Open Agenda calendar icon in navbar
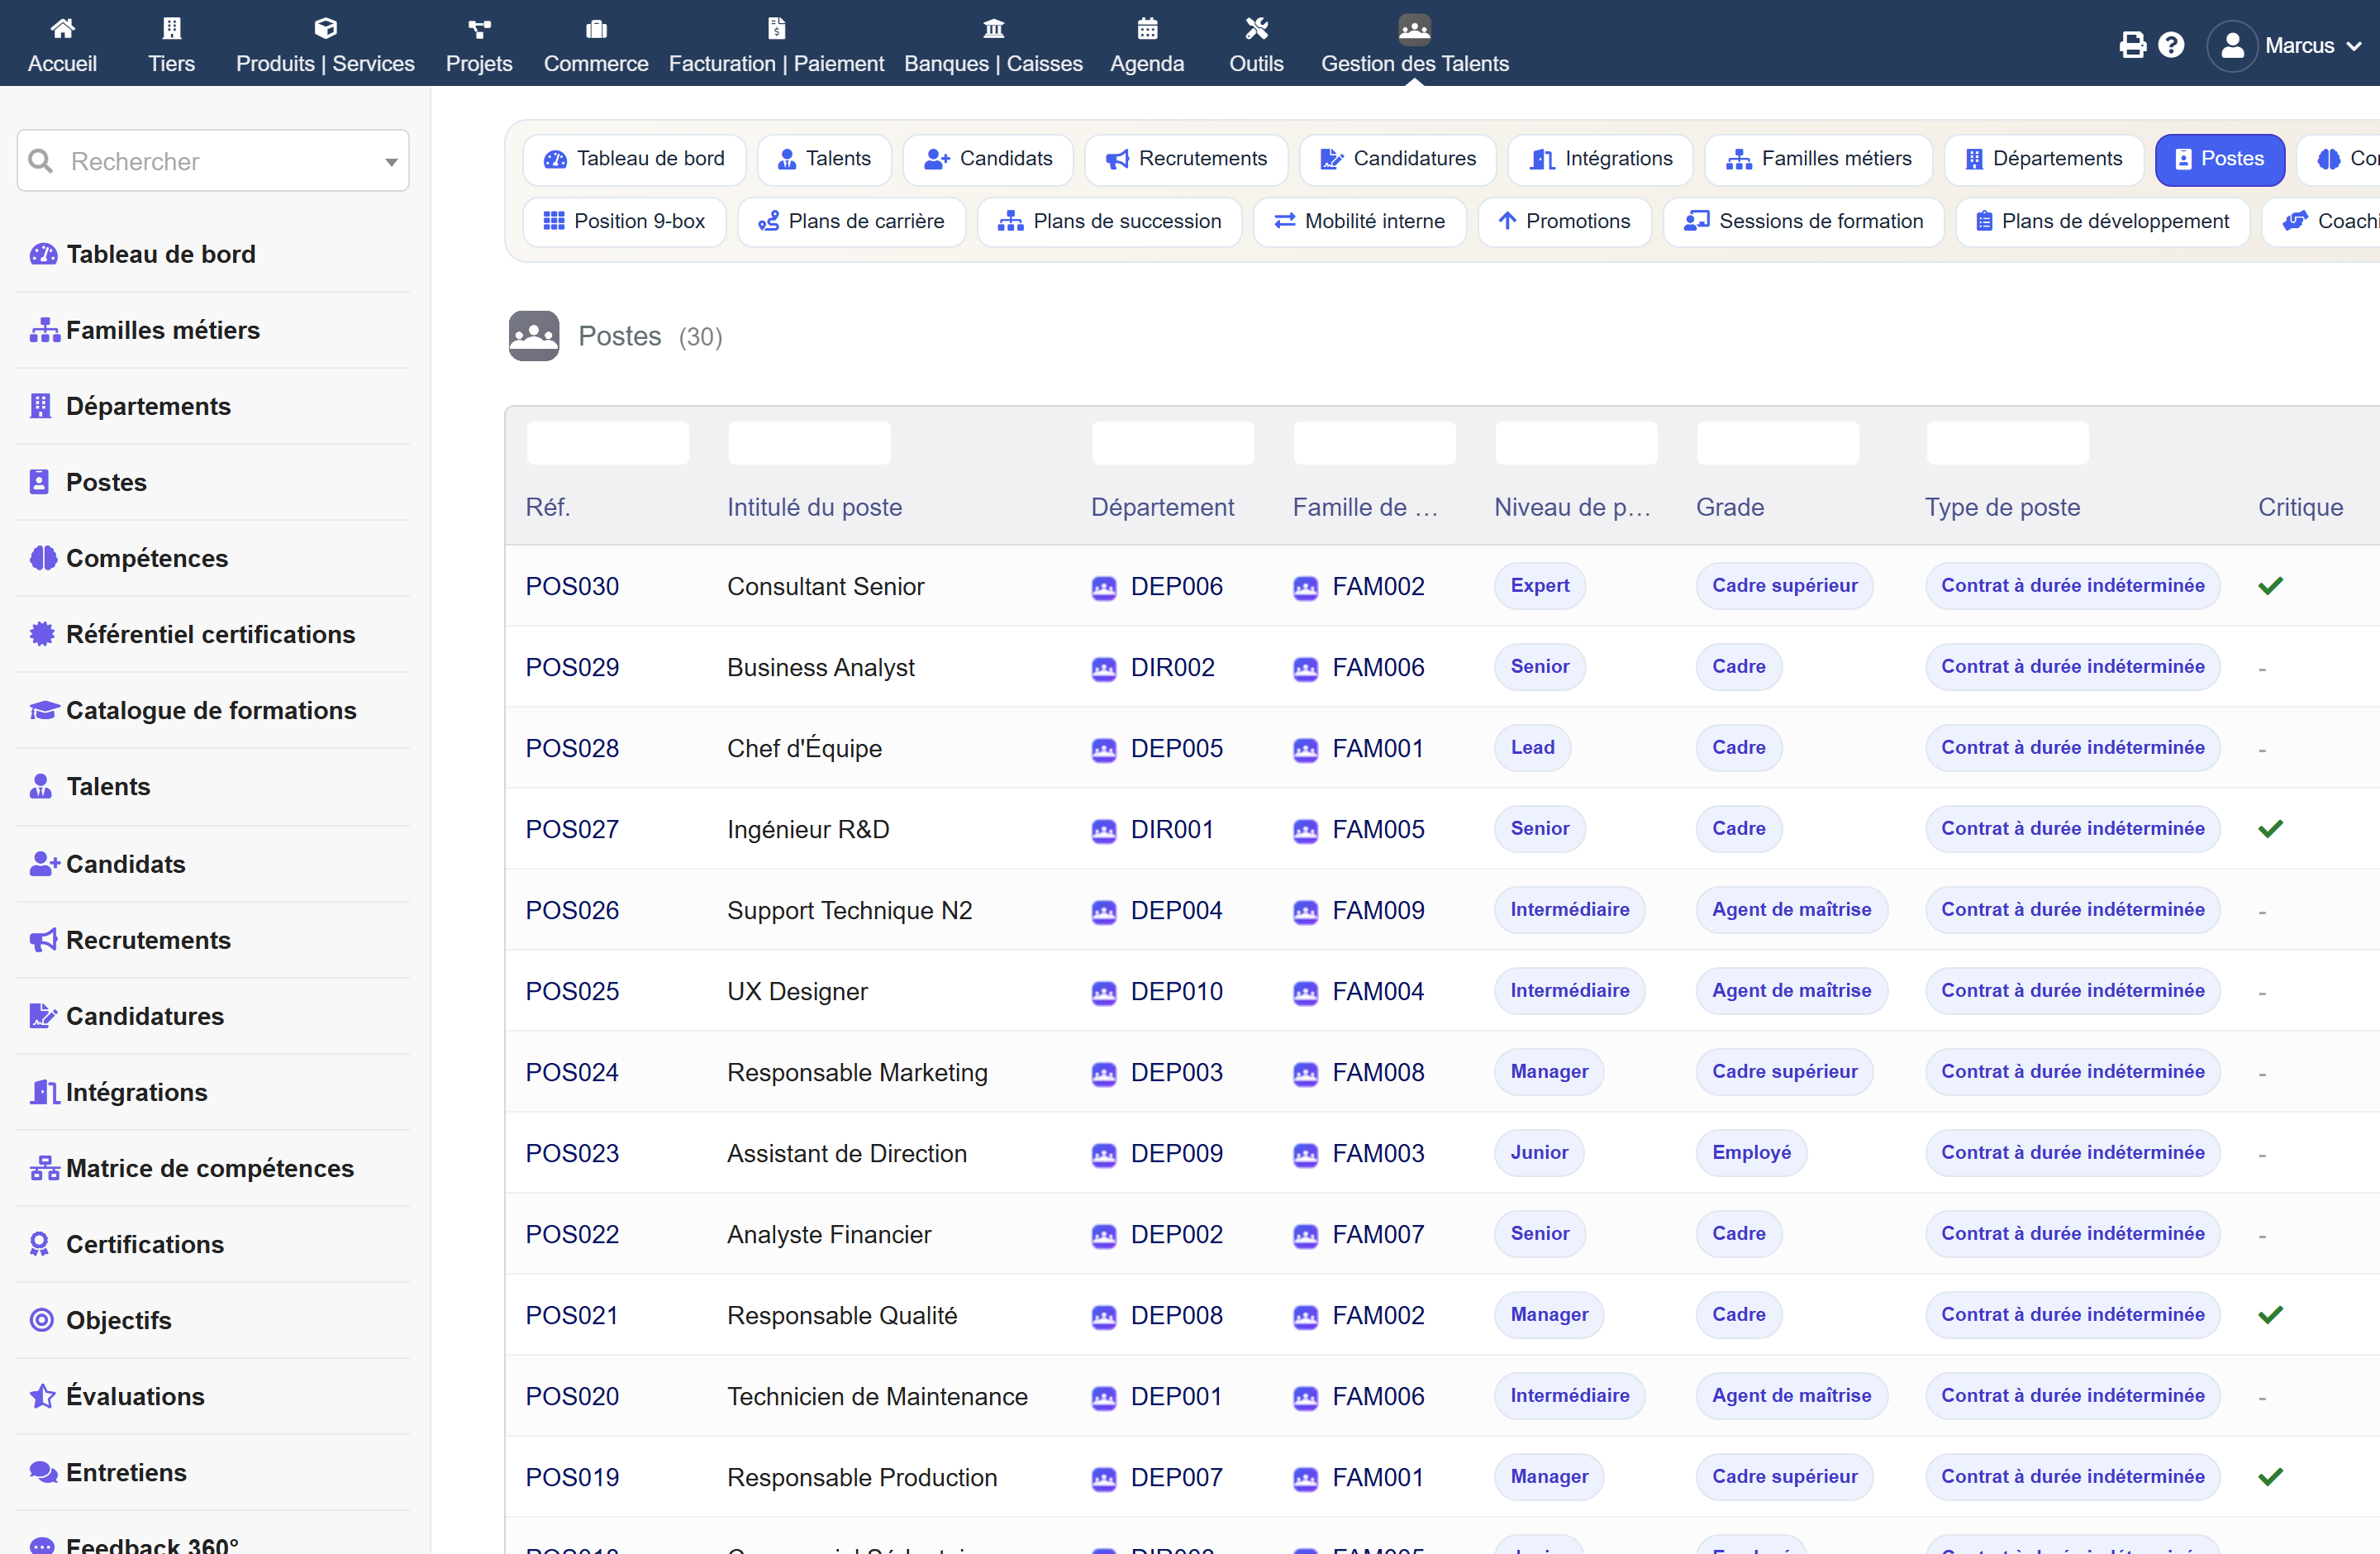This screenshot has width=2380, height=1554. (1147, 28)
